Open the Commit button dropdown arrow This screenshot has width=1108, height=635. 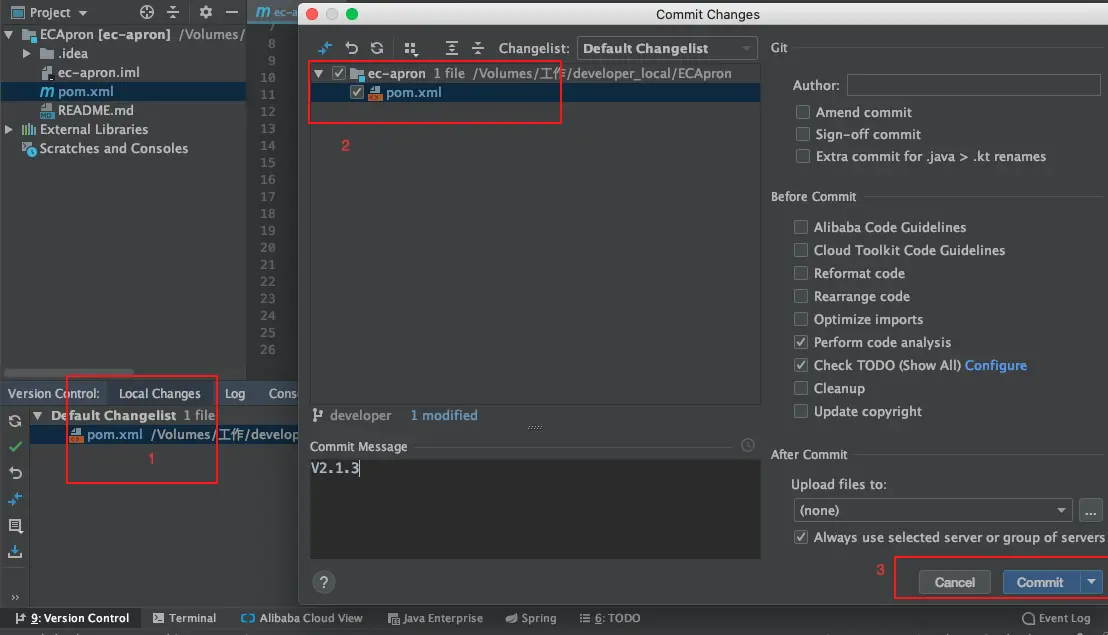coord(1092,582)
